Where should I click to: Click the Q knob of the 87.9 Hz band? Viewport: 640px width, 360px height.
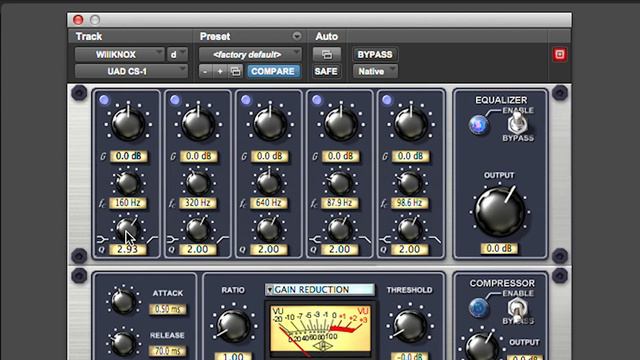(x=340, y=229)
